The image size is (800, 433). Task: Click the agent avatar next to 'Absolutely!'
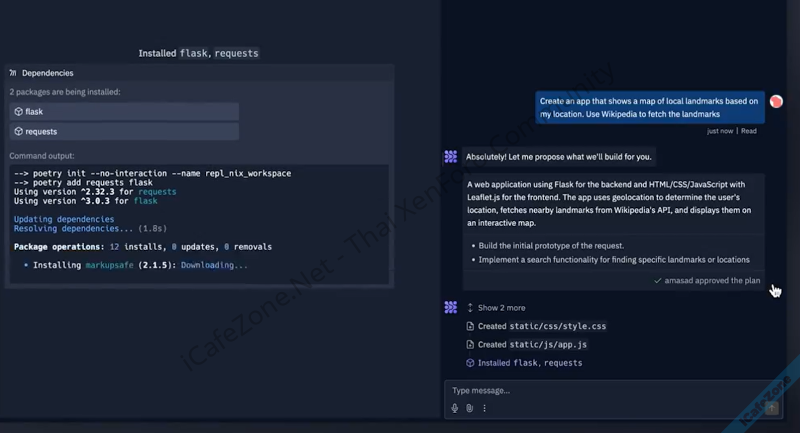[451, 157]
